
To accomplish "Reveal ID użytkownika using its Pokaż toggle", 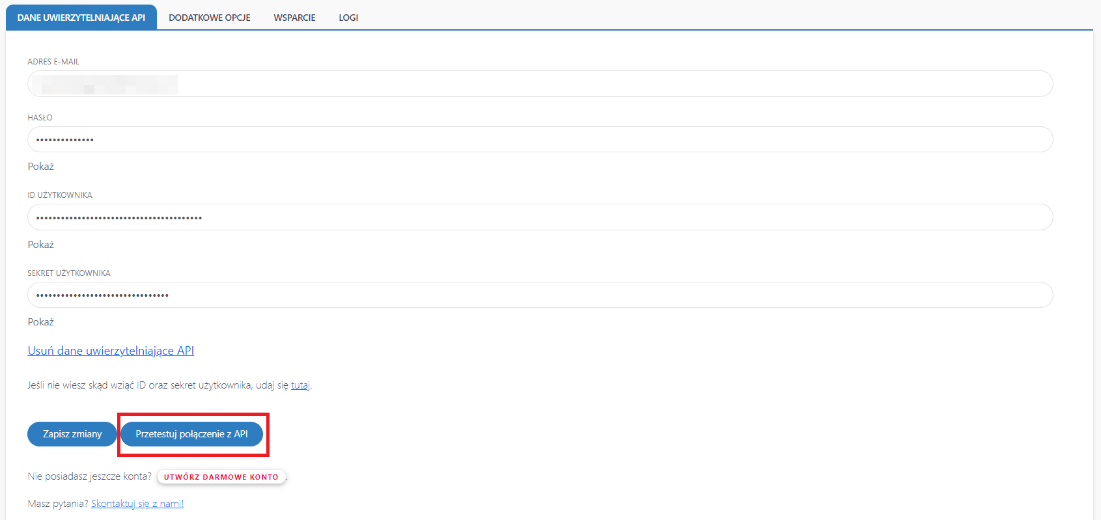I will 40,244.
